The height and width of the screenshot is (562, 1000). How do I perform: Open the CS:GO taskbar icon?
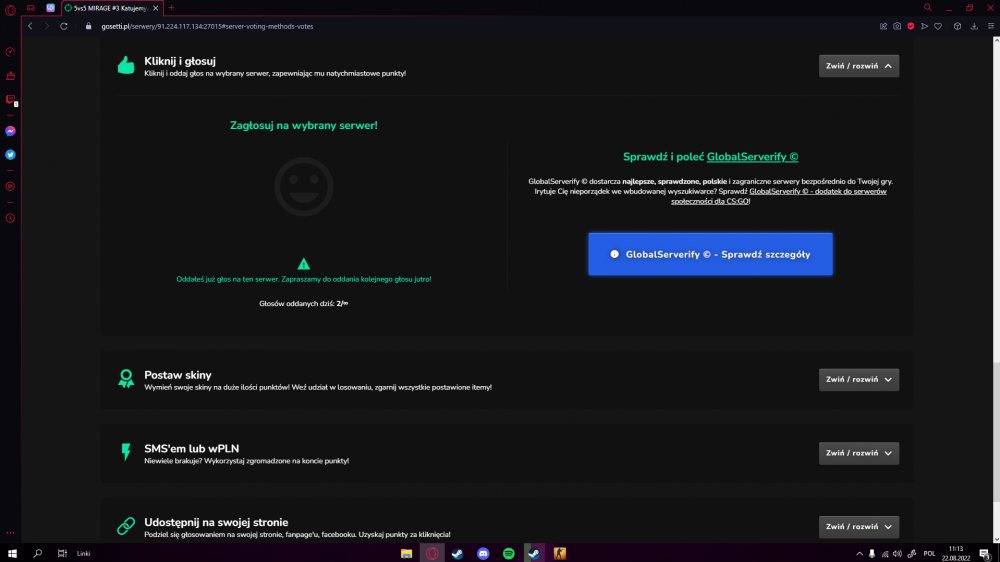559,553
